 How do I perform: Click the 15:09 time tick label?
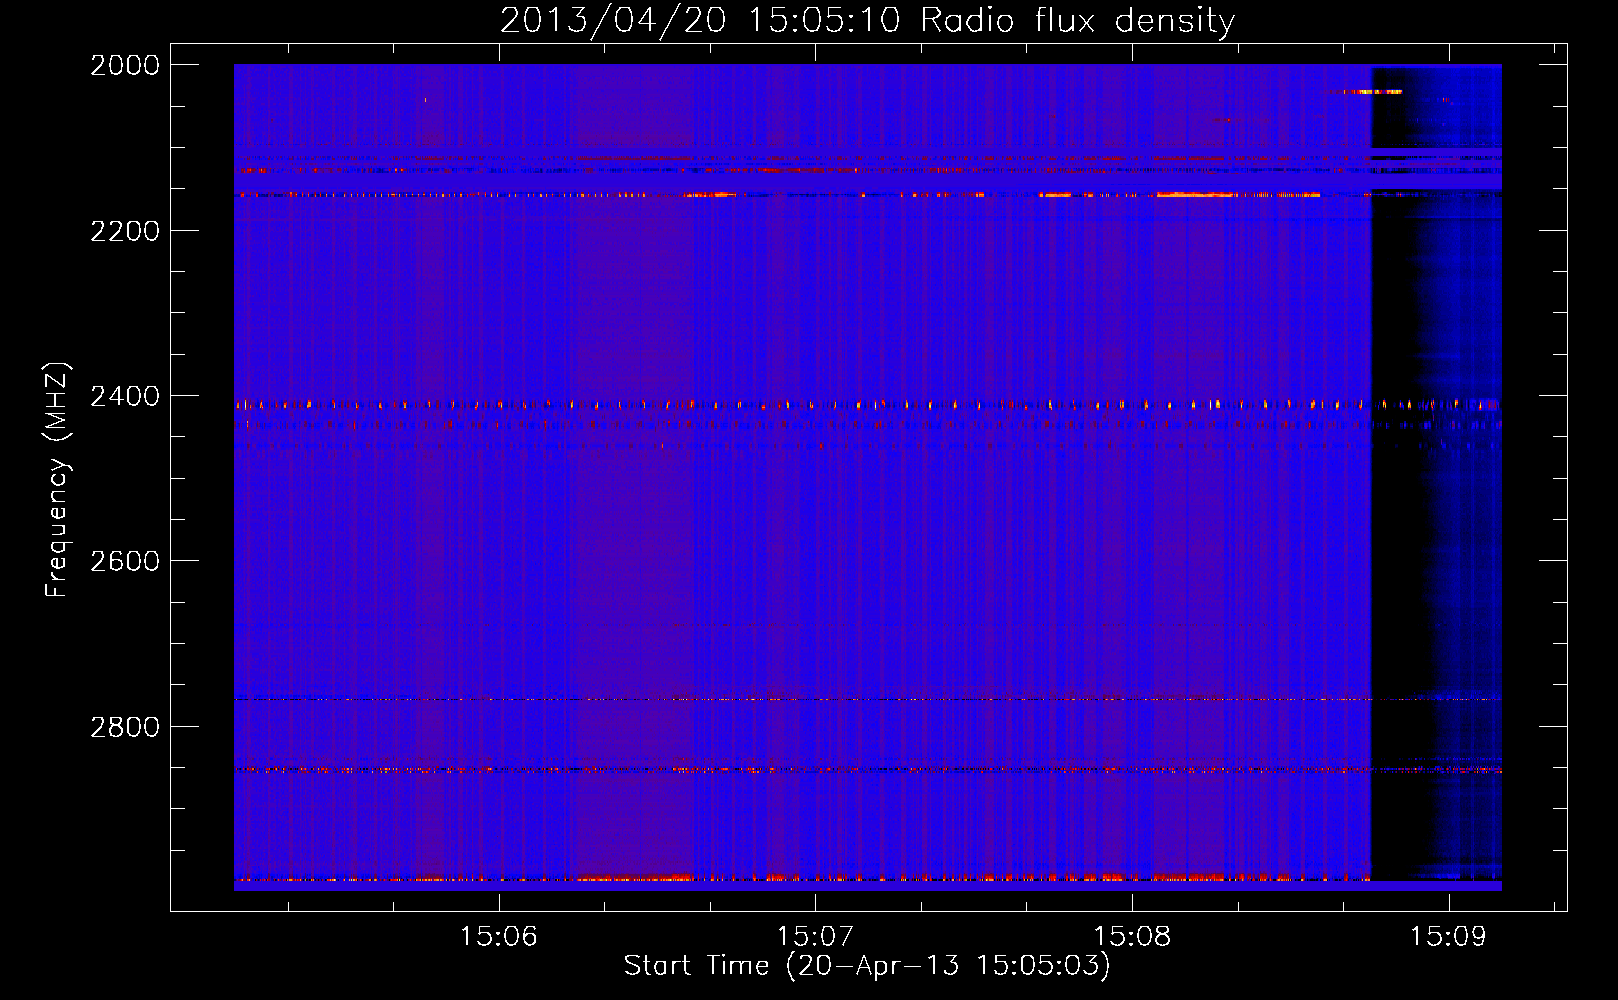coord(1448,937)
